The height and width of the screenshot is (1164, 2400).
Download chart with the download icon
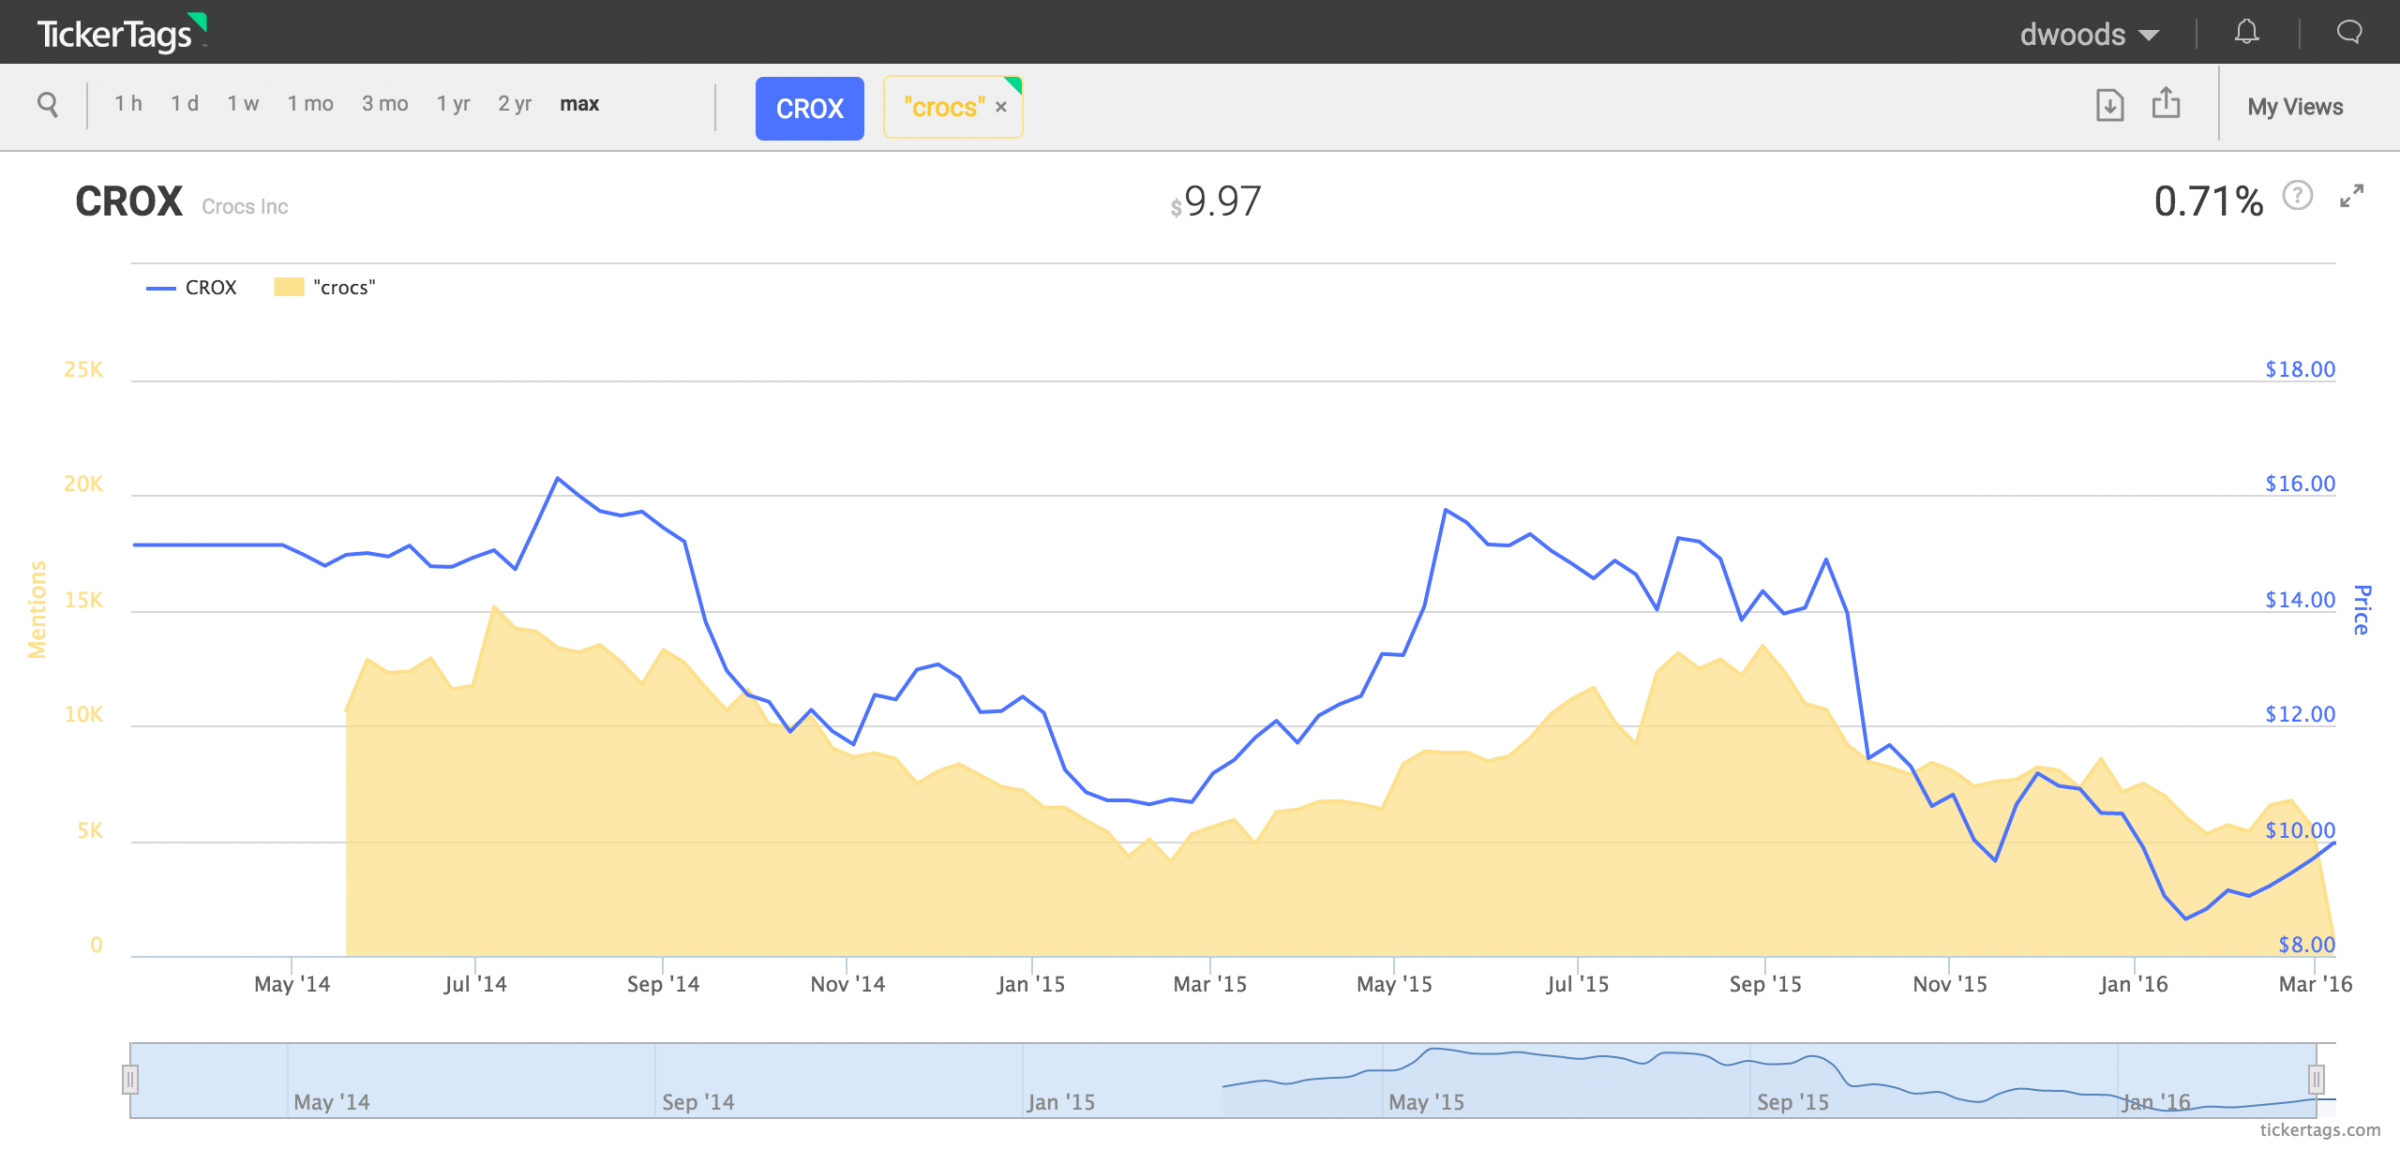click(x=2109, y=104)
